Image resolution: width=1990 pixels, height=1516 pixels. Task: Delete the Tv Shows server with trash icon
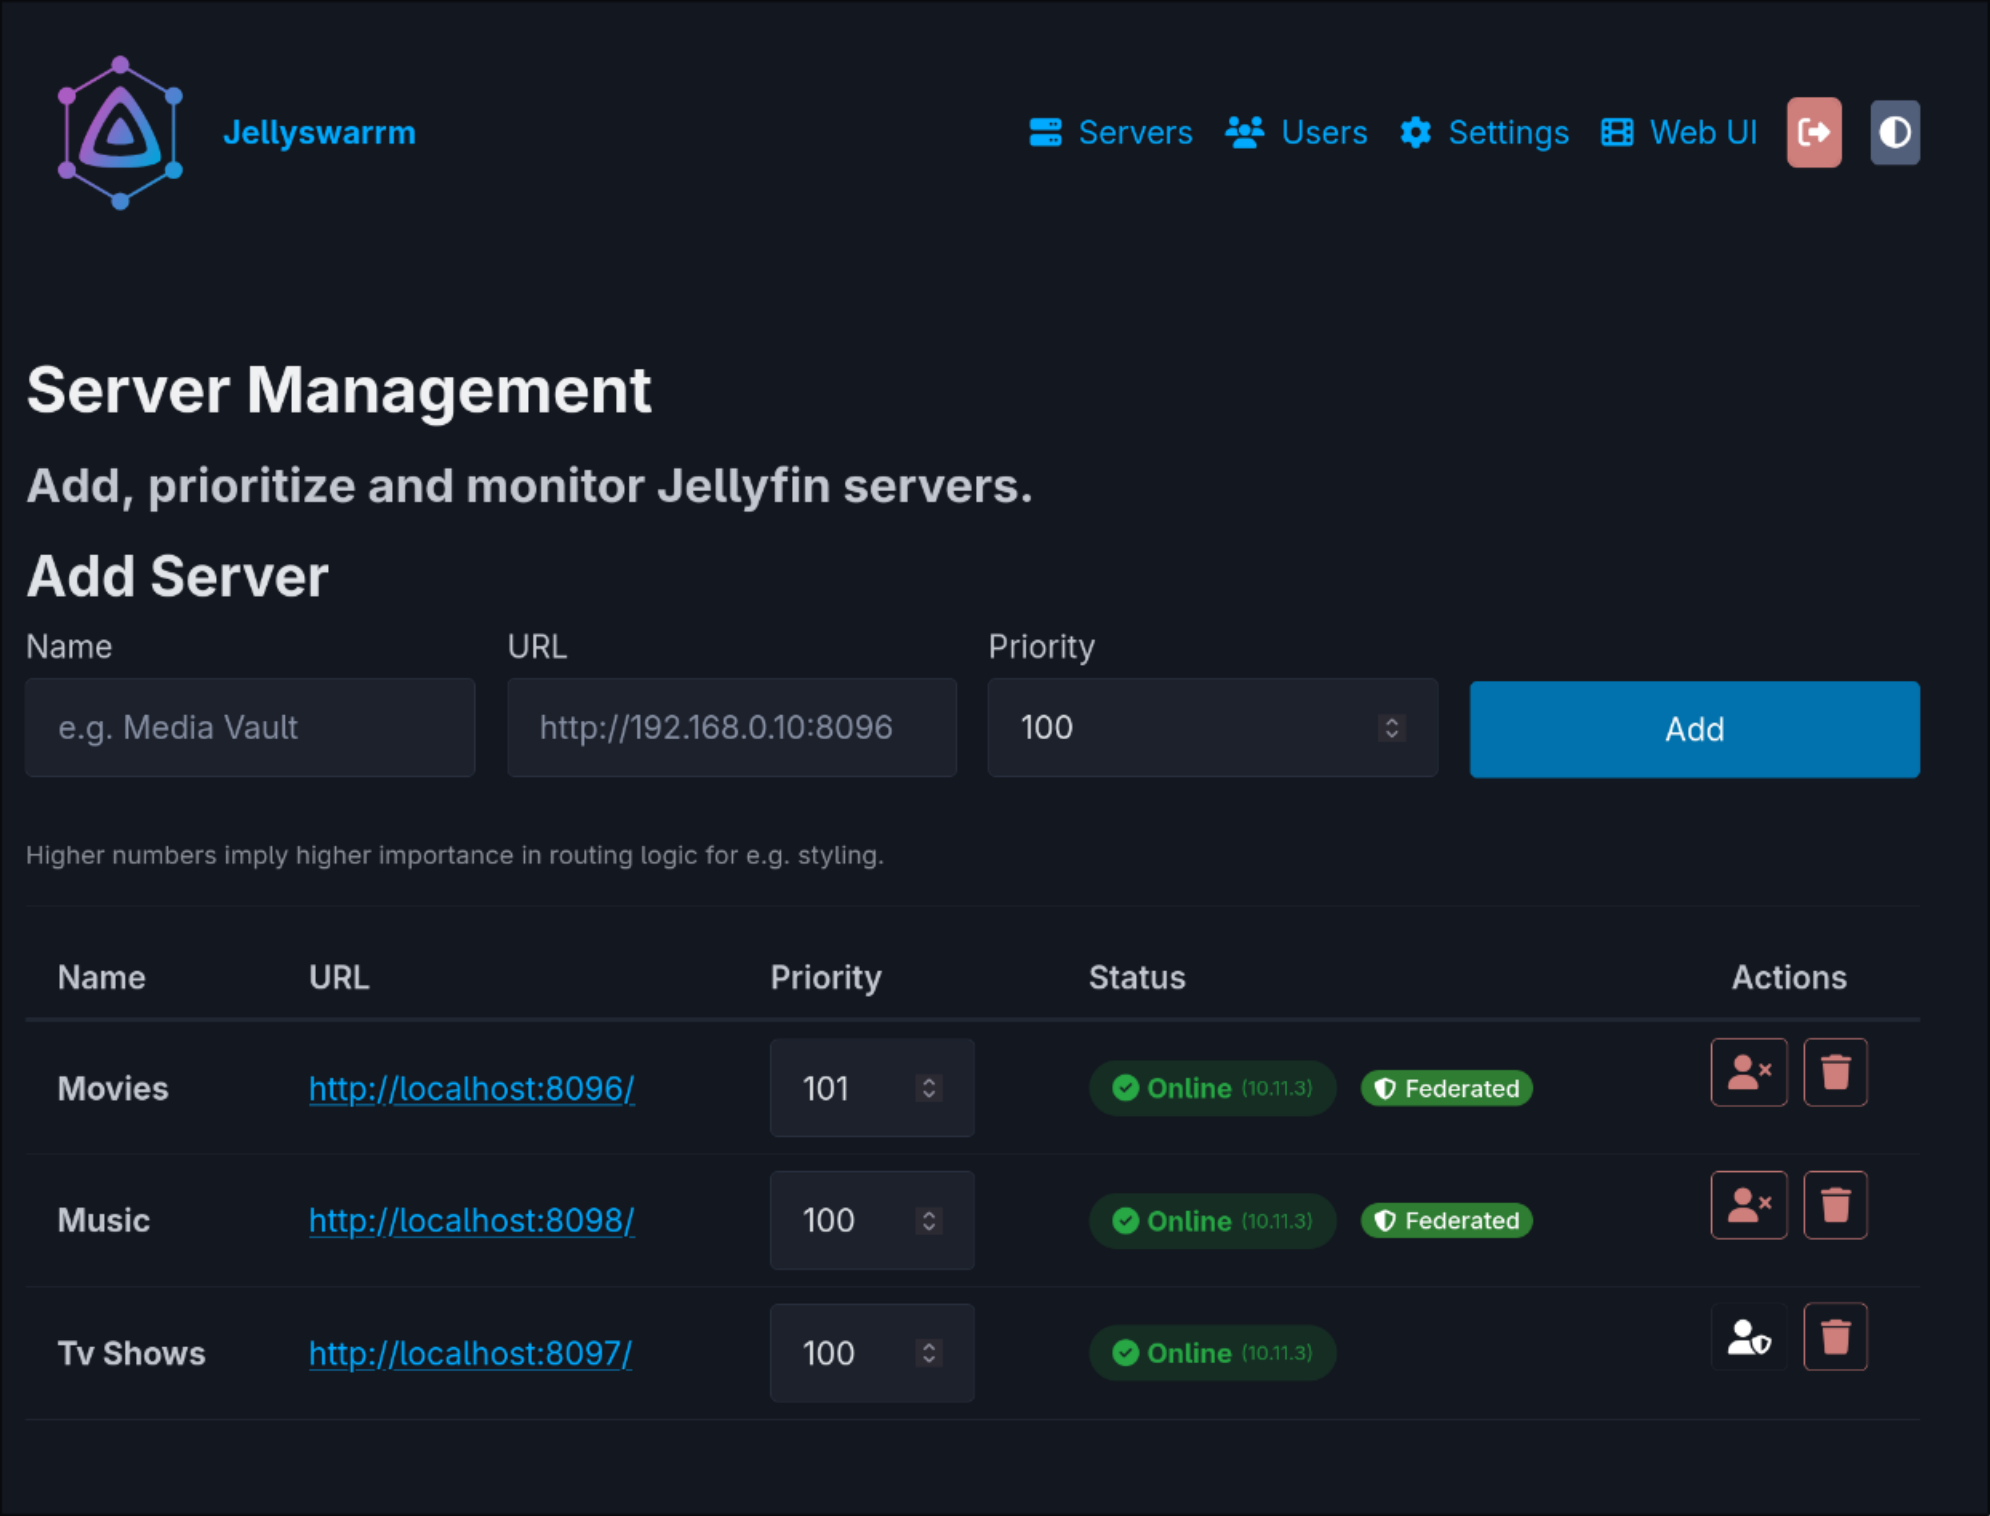point(1834,1336)
